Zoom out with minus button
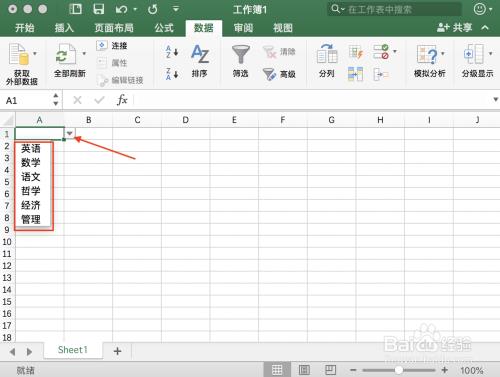Viewport: 500px width, 377px height. coord(354,370)
